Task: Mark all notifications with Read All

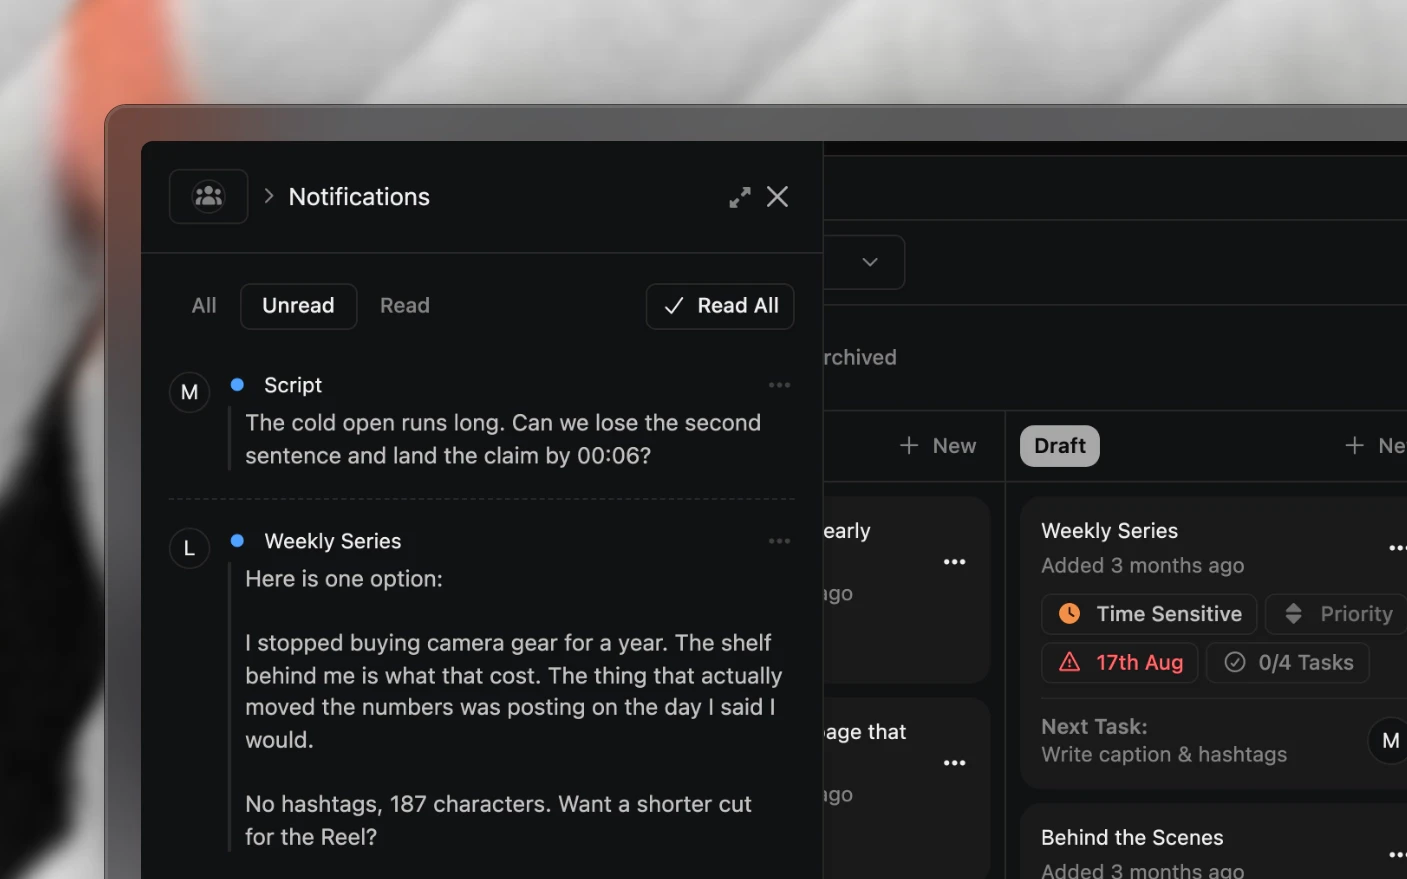Action: coord(720,306)
